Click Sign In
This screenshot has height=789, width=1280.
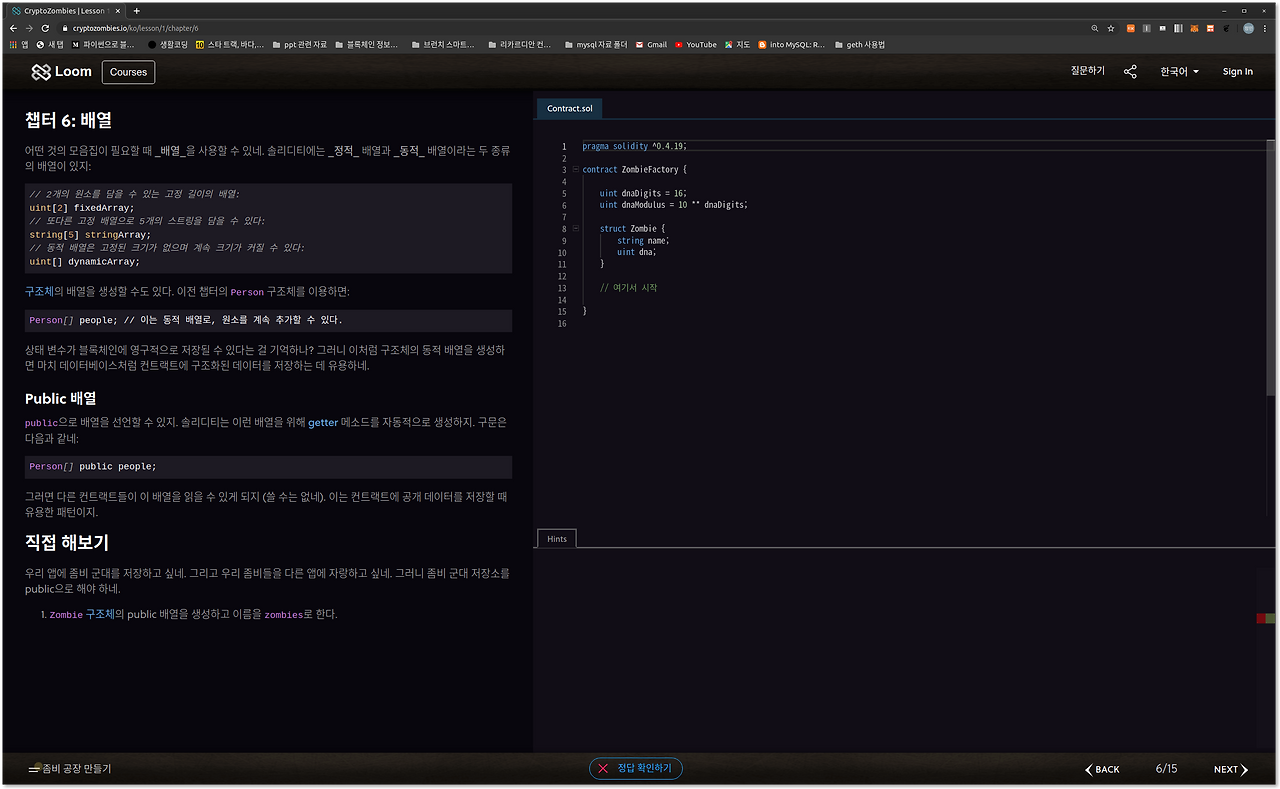point(1238,72)
